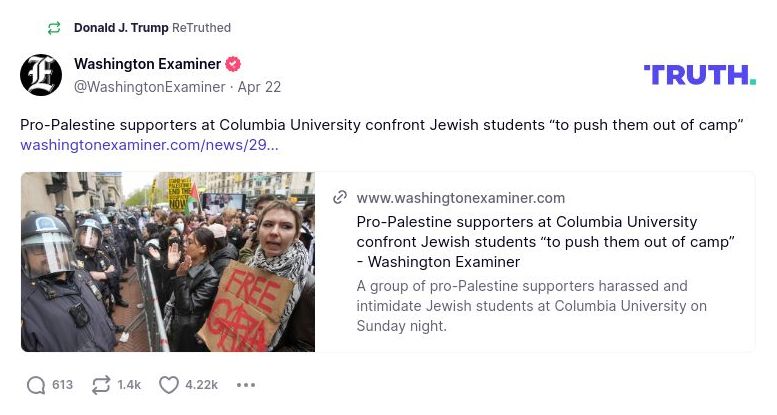The height and width of the screenshot is (415, 777).
Task: Click the green ReTruthed icon above the post
Action: click(x=53, y=28)
